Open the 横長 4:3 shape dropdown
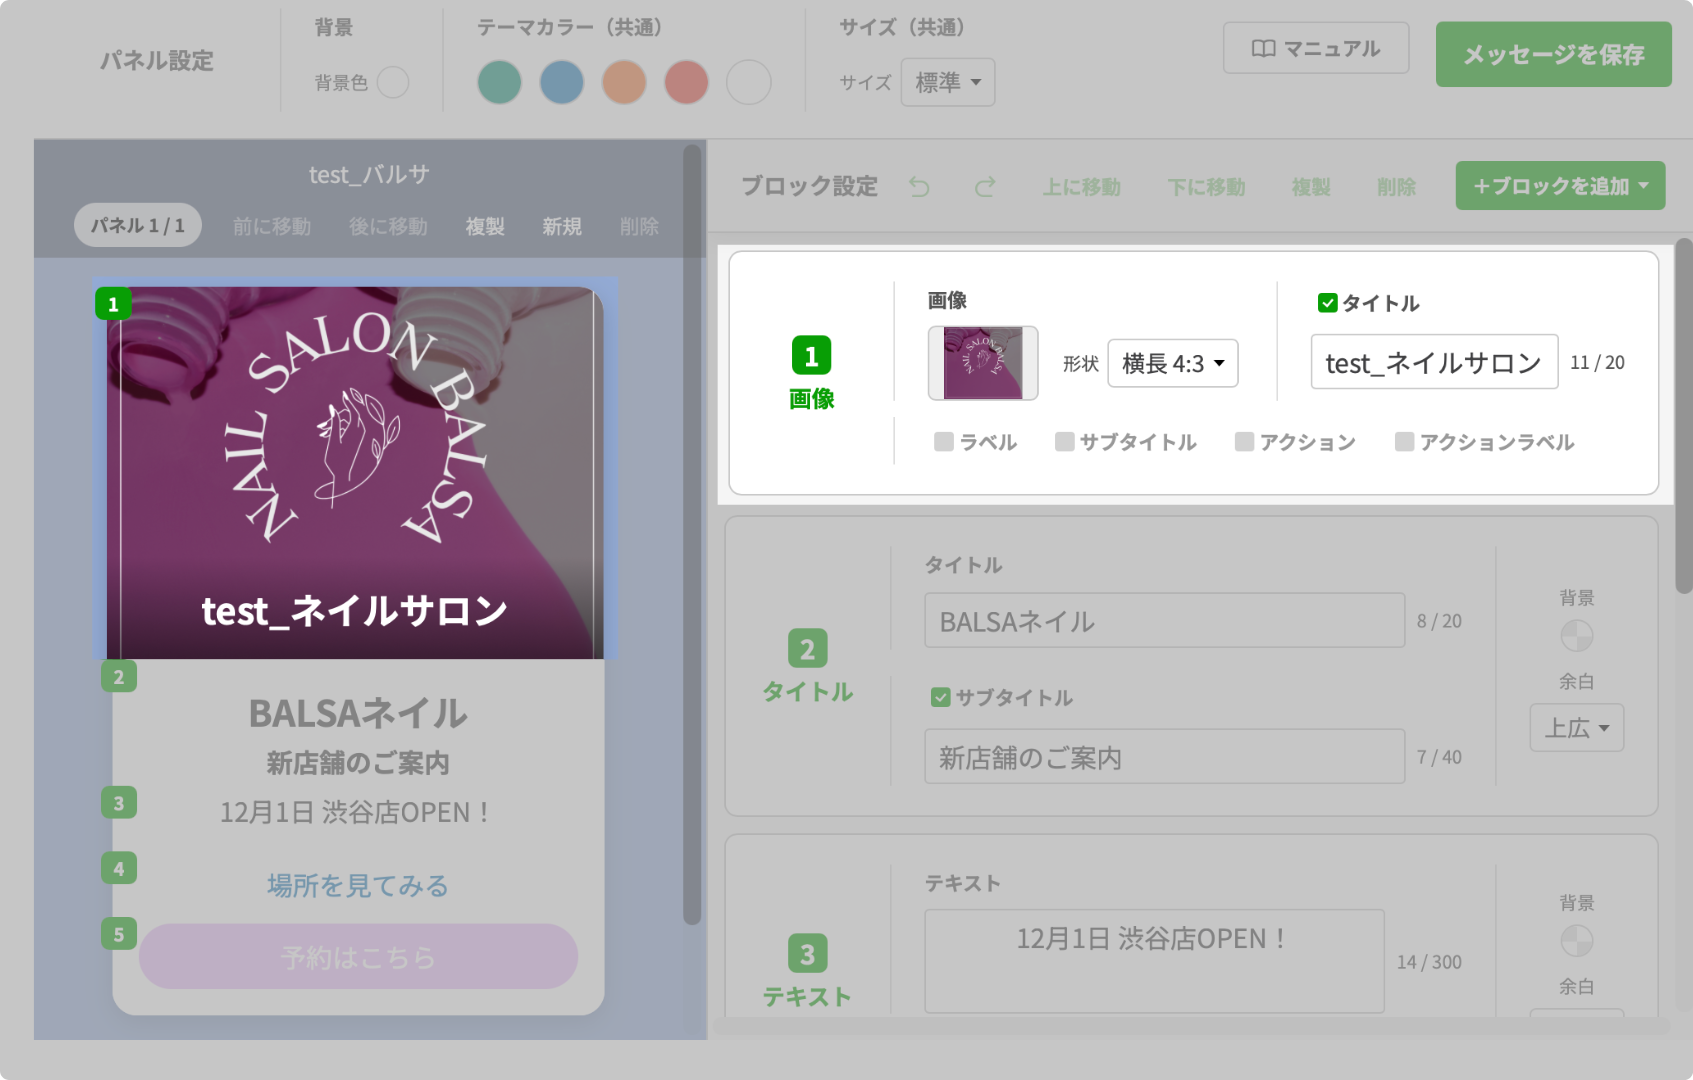 click(x=1172, y=363)
